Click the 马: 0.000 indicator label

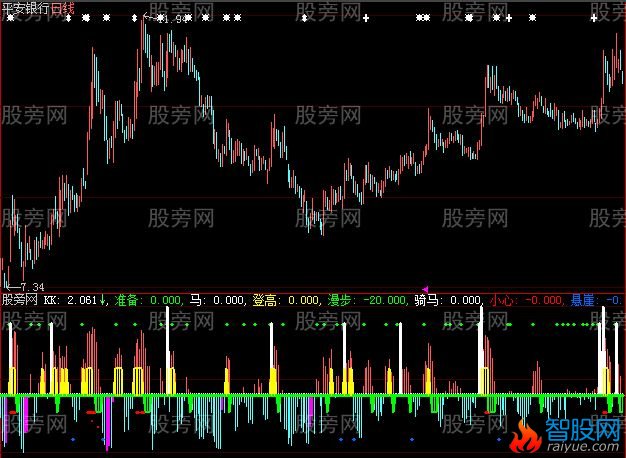pos(217,300)
